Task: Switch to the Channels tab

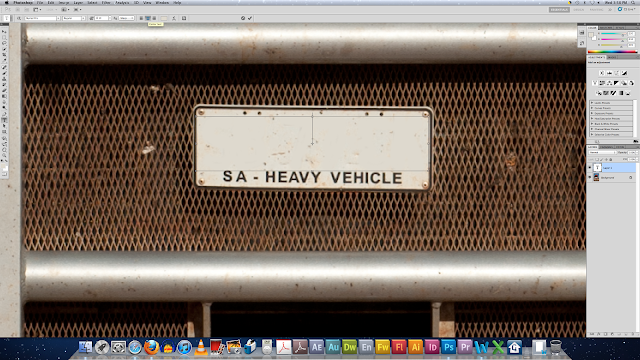Action: click(607, 147)
